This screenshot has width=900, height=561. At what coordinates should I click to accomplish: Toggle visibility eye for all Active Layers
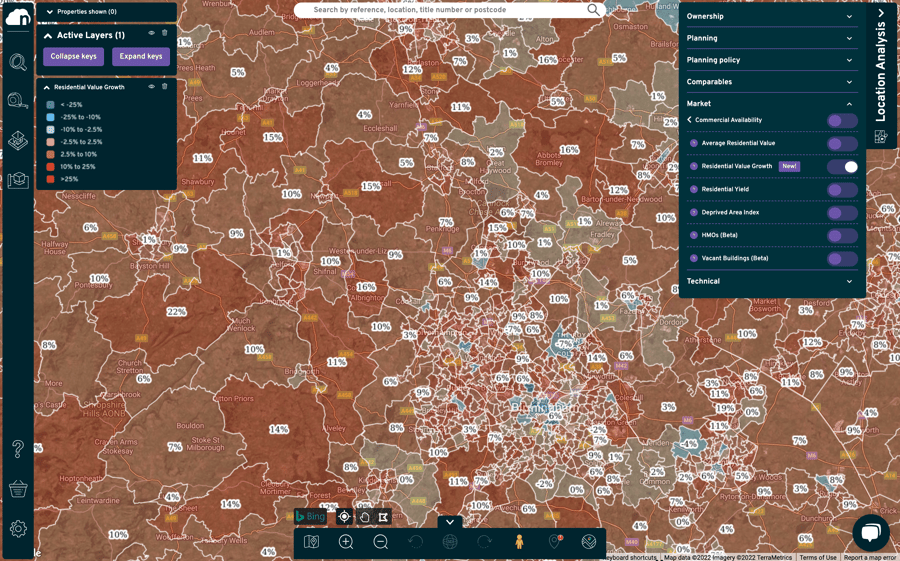tap(152, 34)
